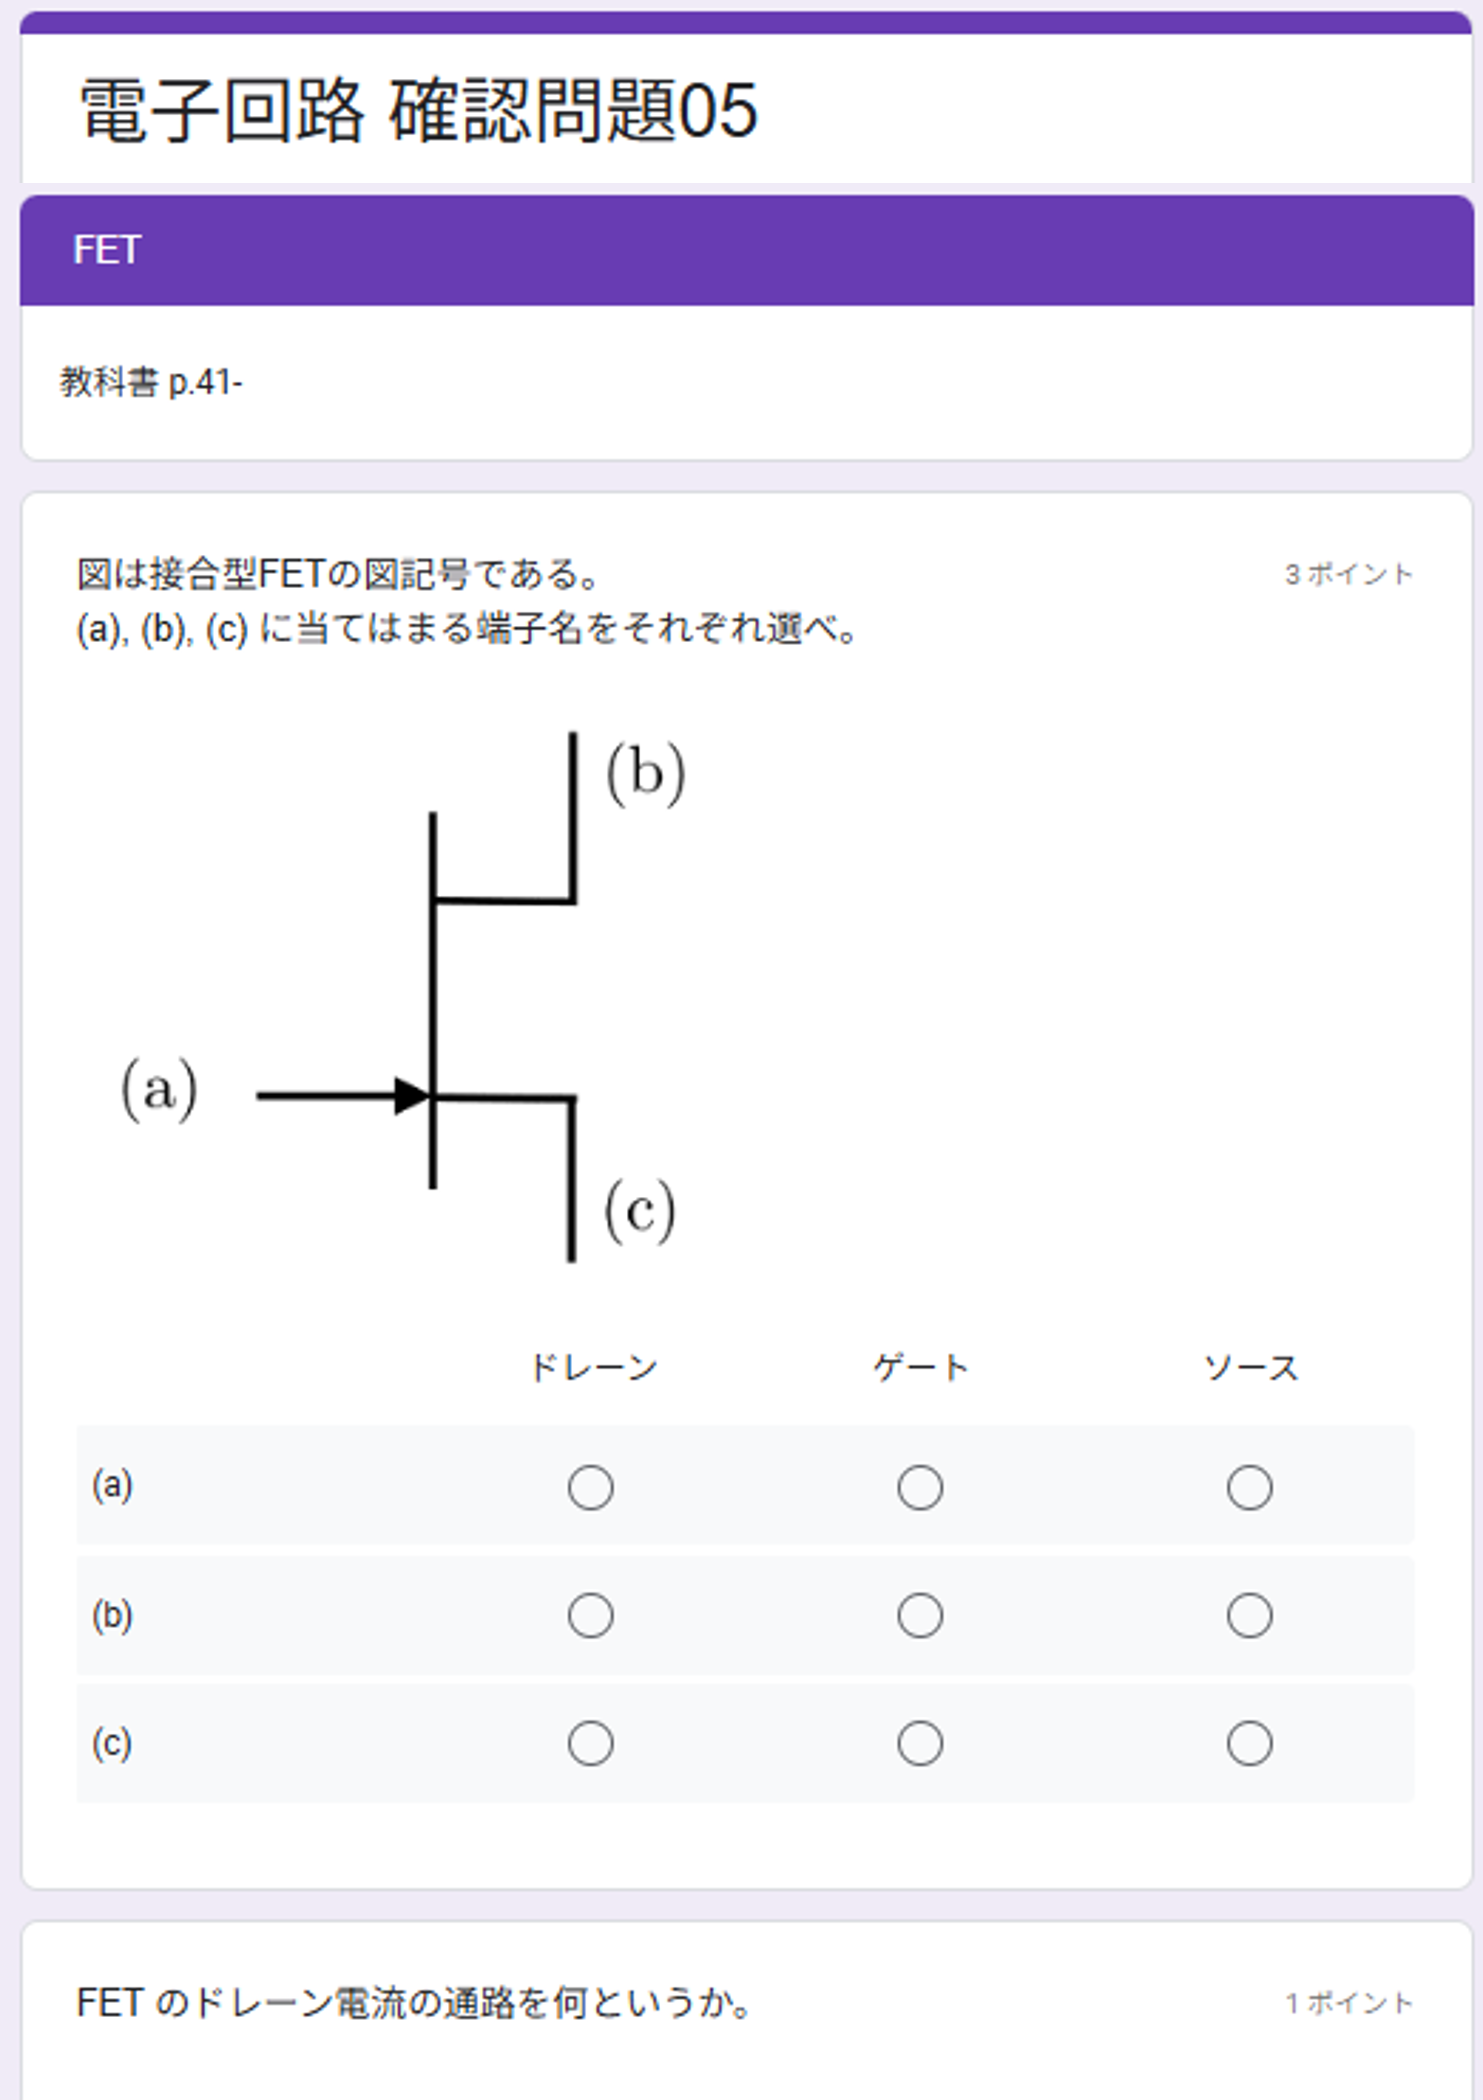Click the ゲート column header
This screenshot has height=2100, width=1483.
pos(920,1367)
